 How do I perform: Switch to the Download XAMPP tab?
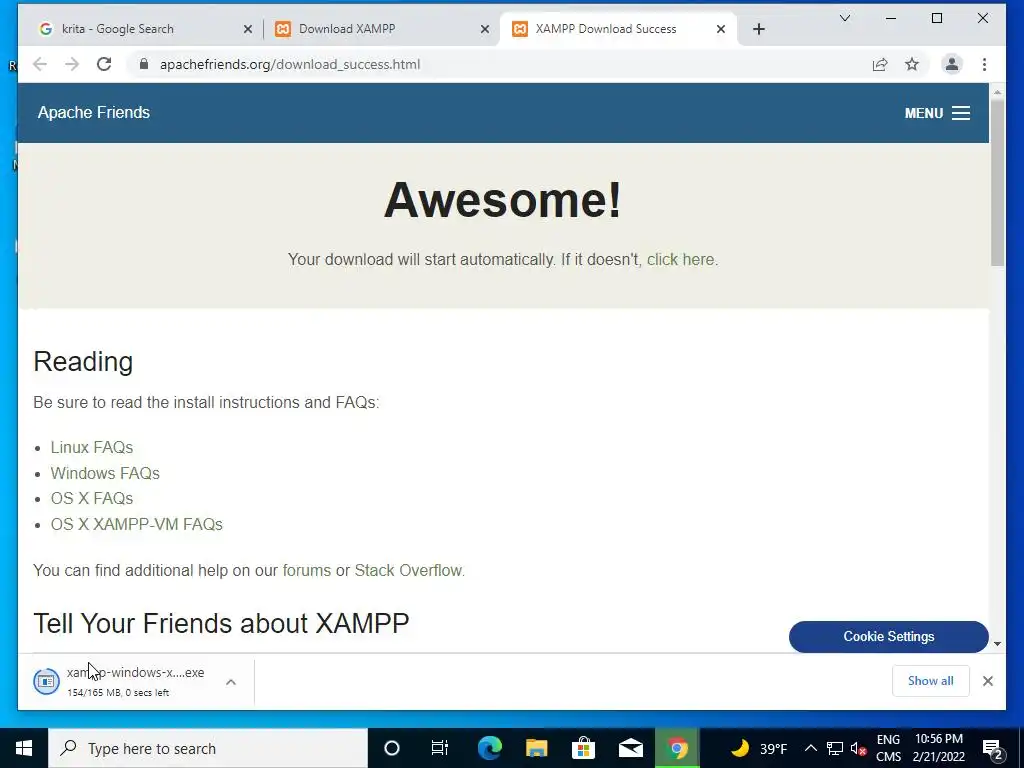(381, 29)
